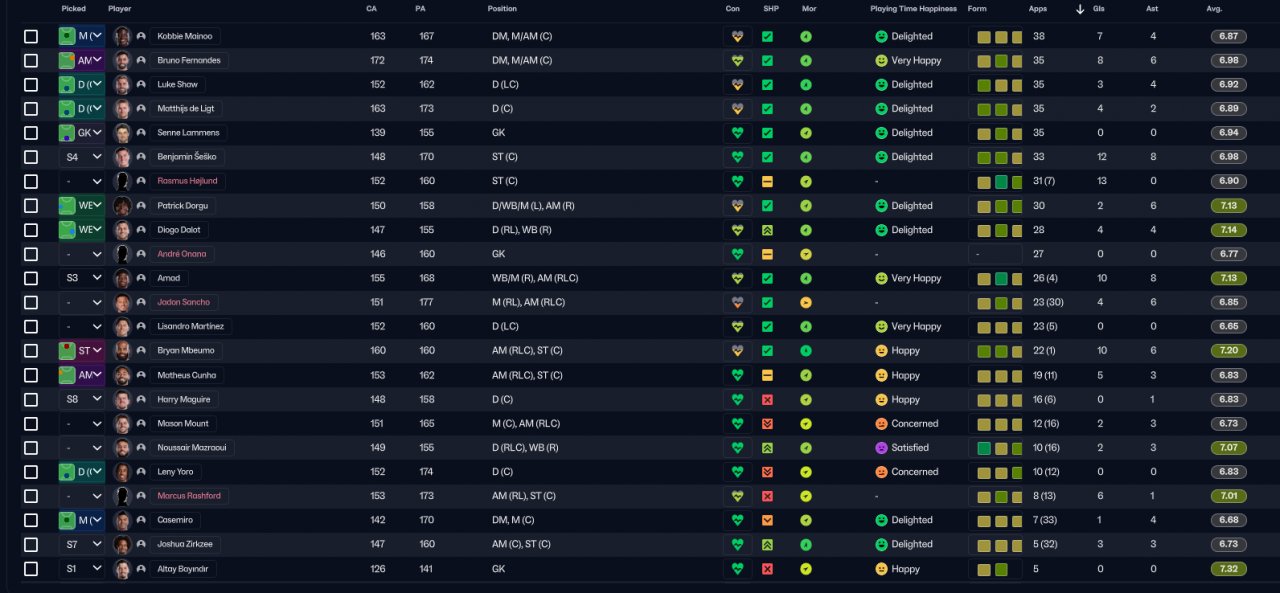Click Matheus Cunha's yellow sharpness dash icon
This screenshot has width=1280, height=593.
(x=767, y=375)
